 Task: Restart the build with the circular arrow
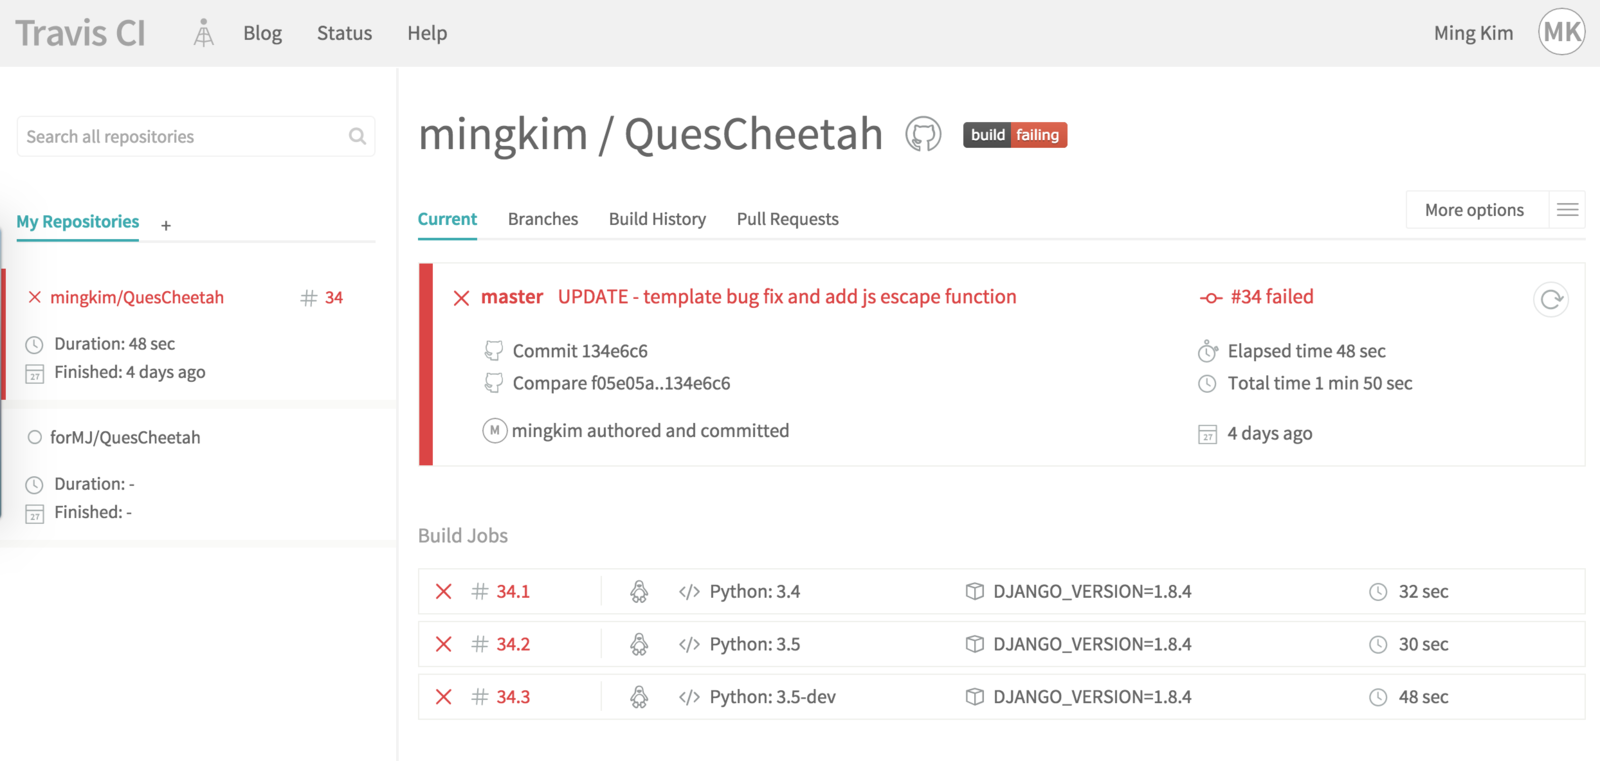[1551, 299]
